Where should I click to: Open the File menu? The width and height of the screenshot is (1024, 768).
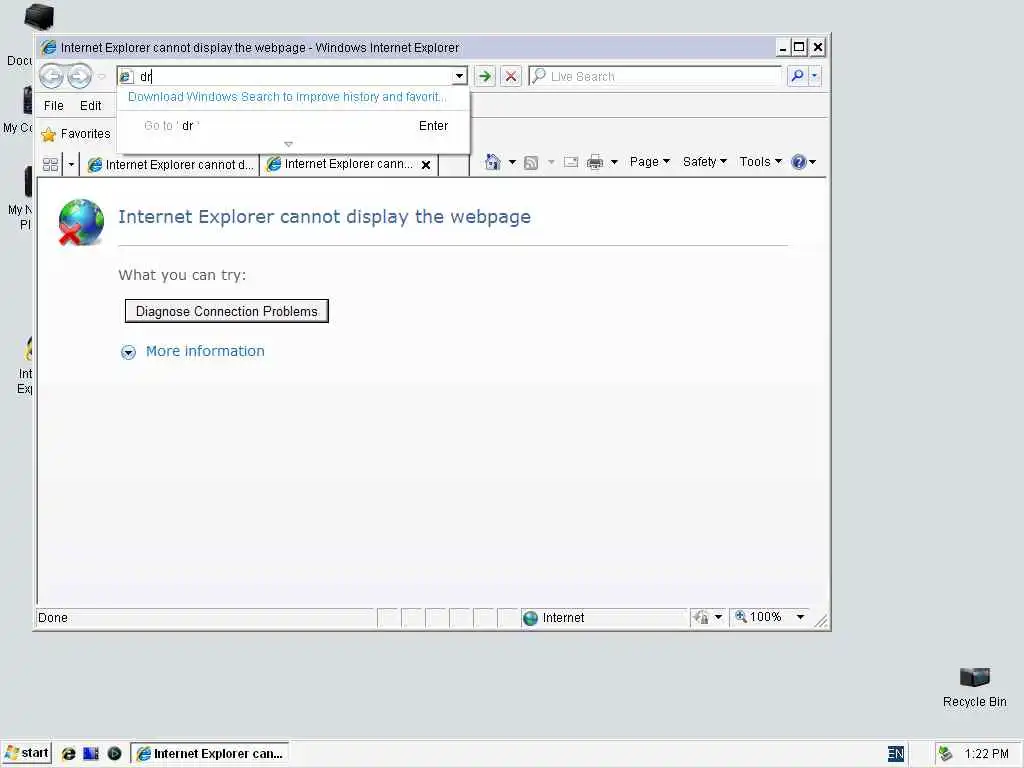pyautogui.click(x=54, y=106)
